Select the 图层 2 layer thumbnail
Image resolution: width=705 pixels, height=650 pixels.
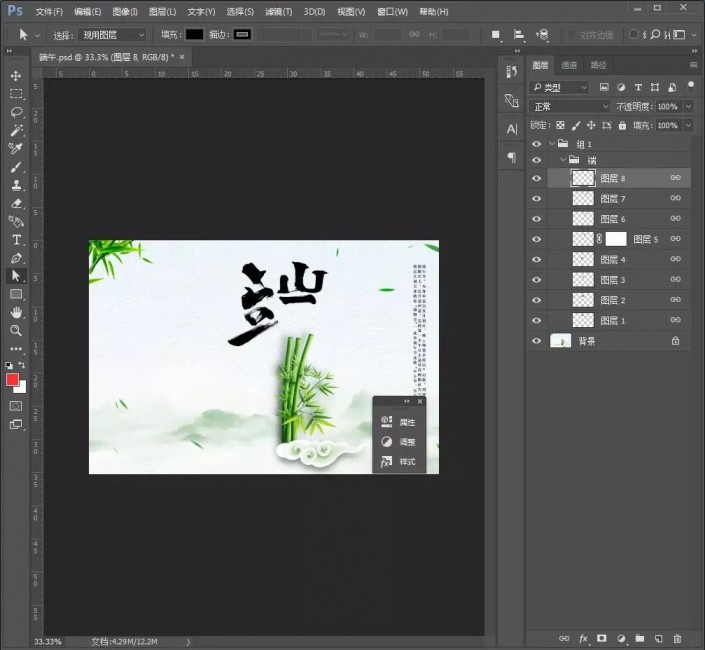pos(583,300)
